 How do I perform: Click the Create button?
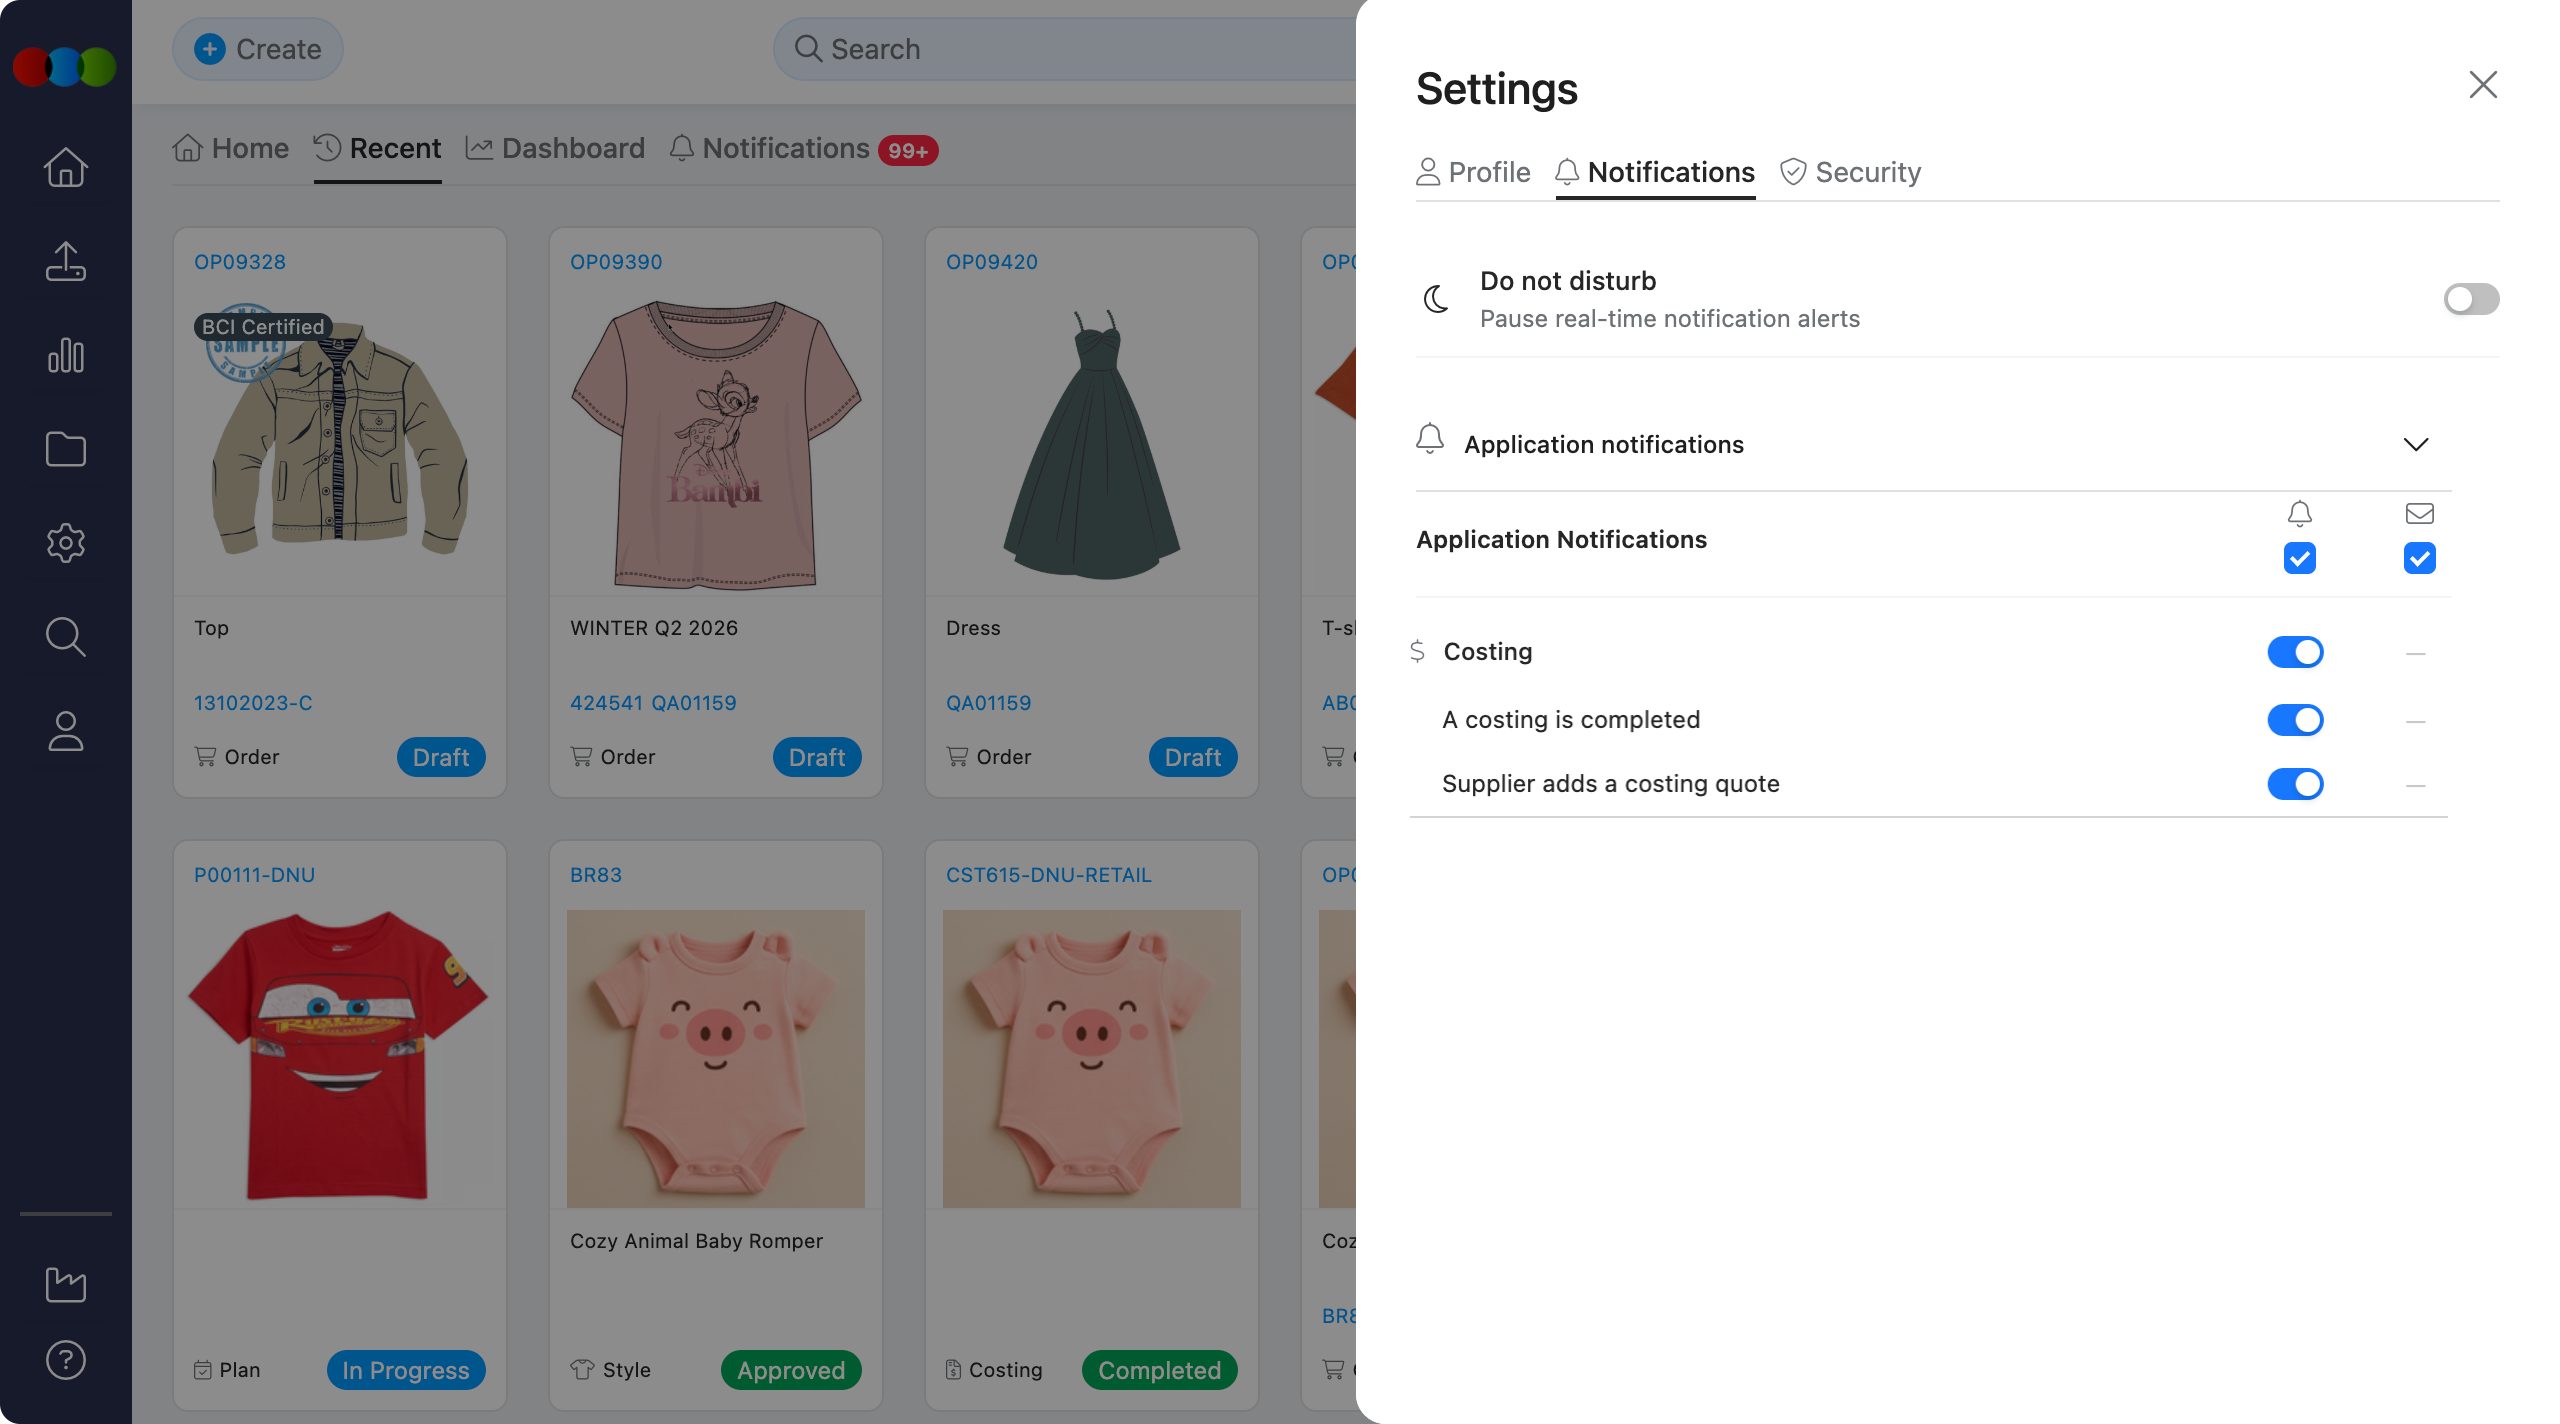tap(258, 49)
